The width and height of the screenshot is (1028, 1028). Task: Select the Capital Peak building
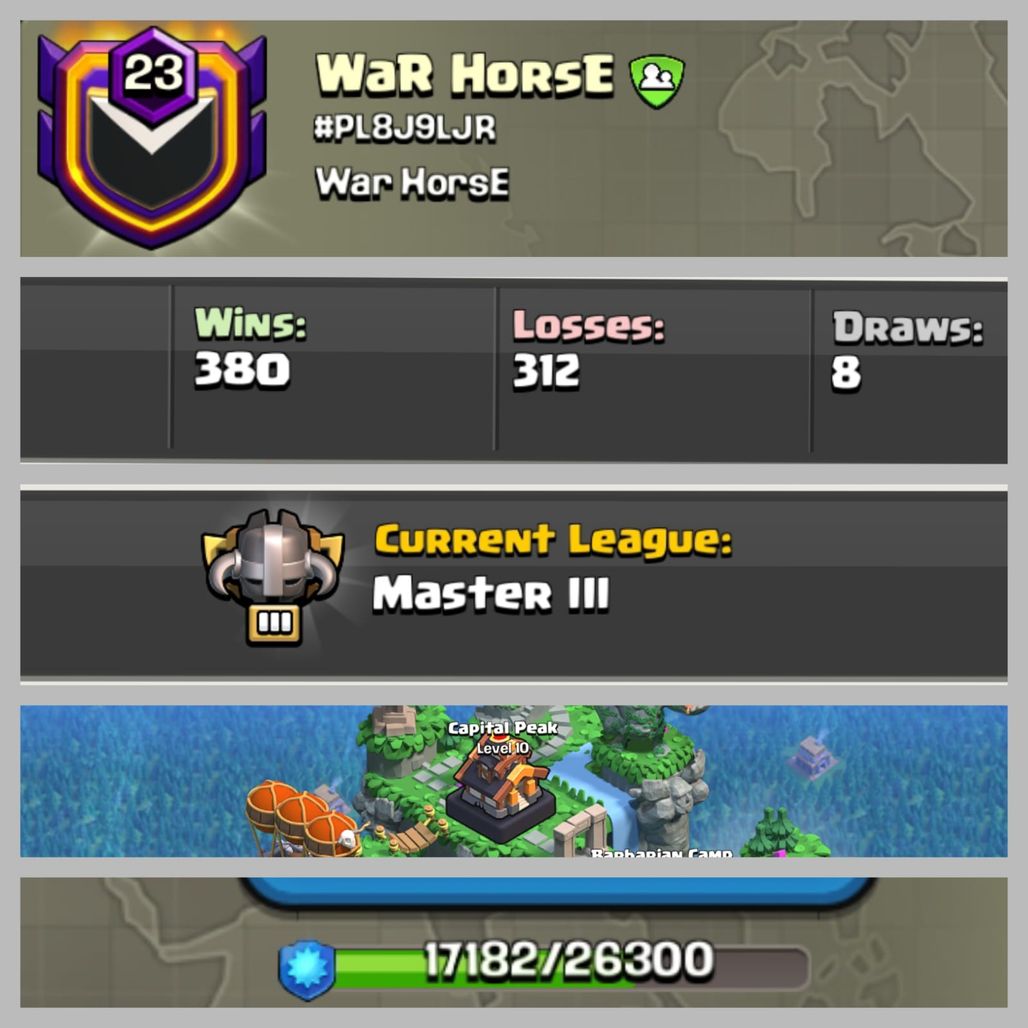point(500,798)
